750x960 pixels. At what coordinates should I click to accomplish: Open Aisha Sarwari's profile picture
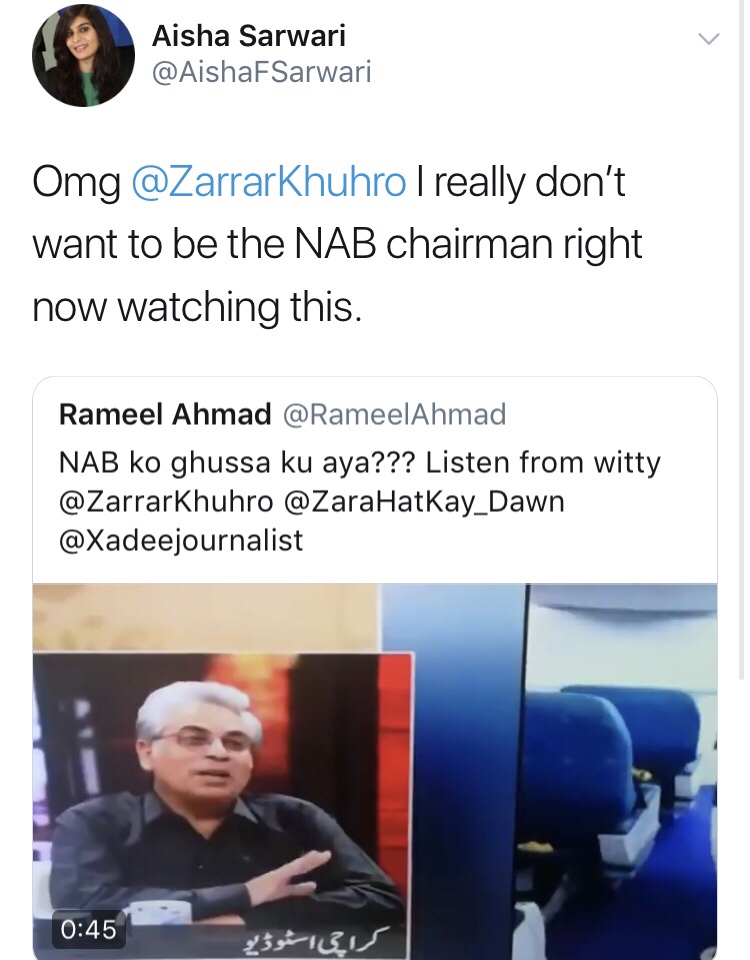[83, 55]
